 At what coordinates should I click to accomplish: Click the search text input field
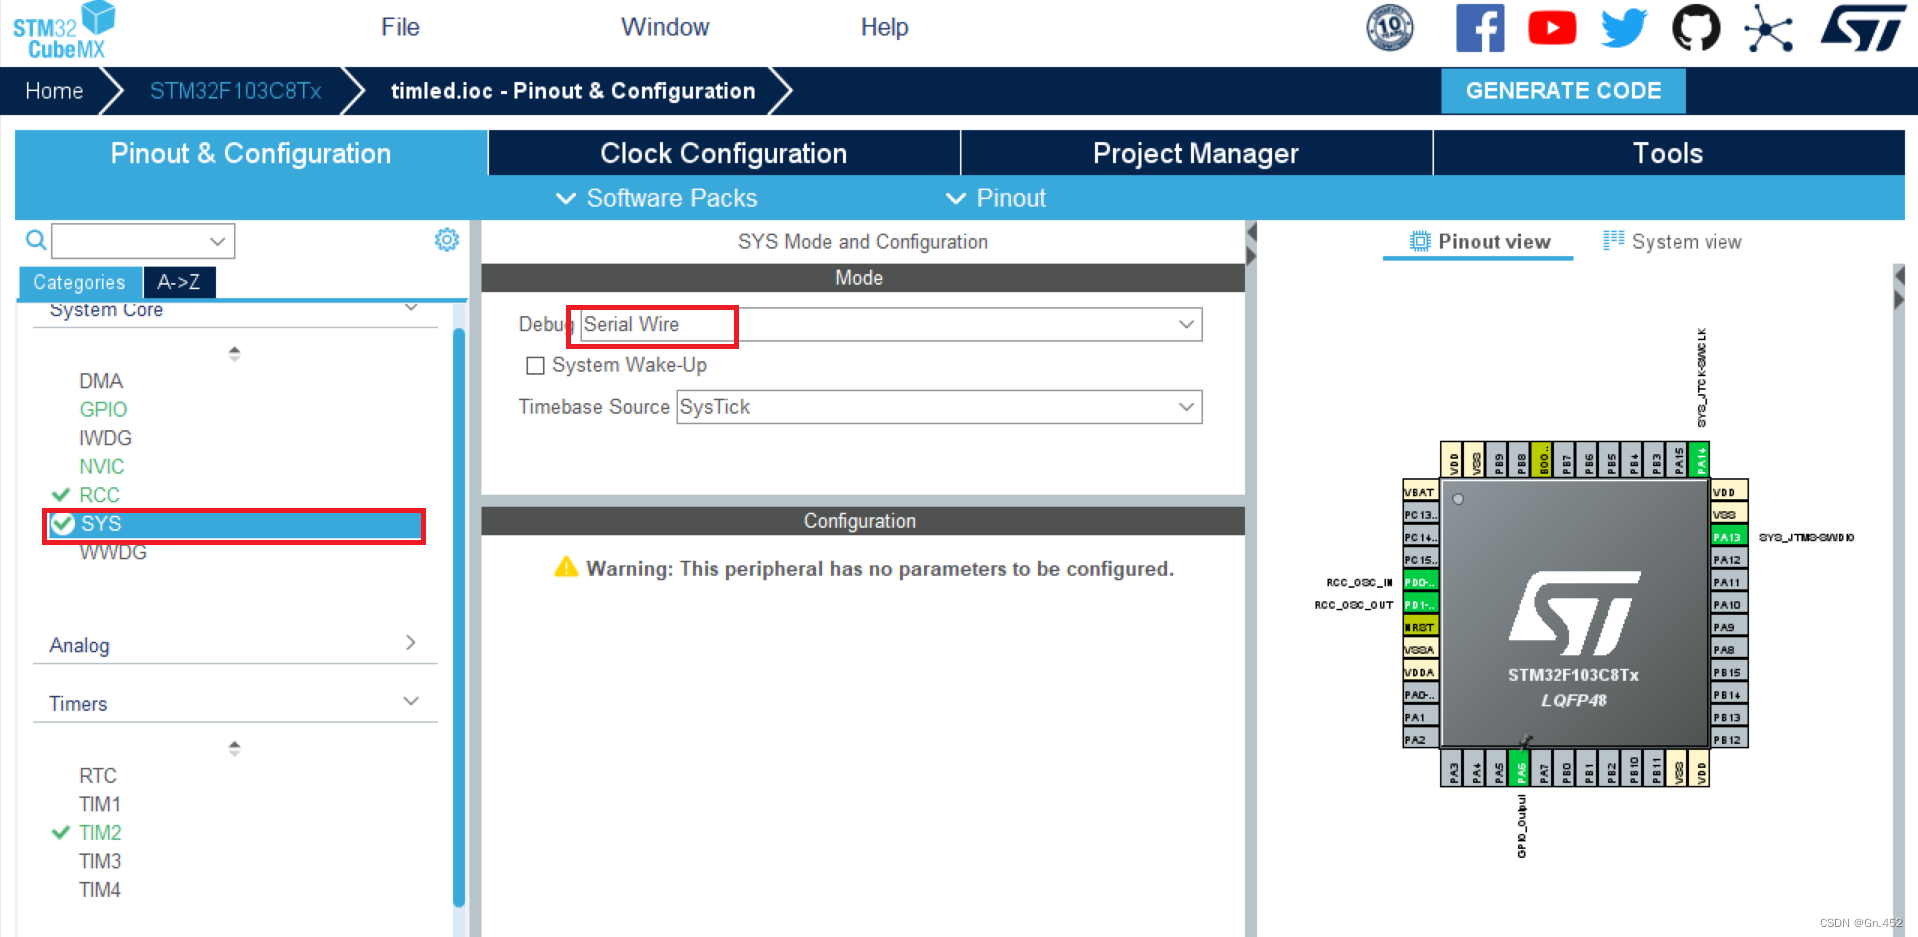tap(130, 241)
